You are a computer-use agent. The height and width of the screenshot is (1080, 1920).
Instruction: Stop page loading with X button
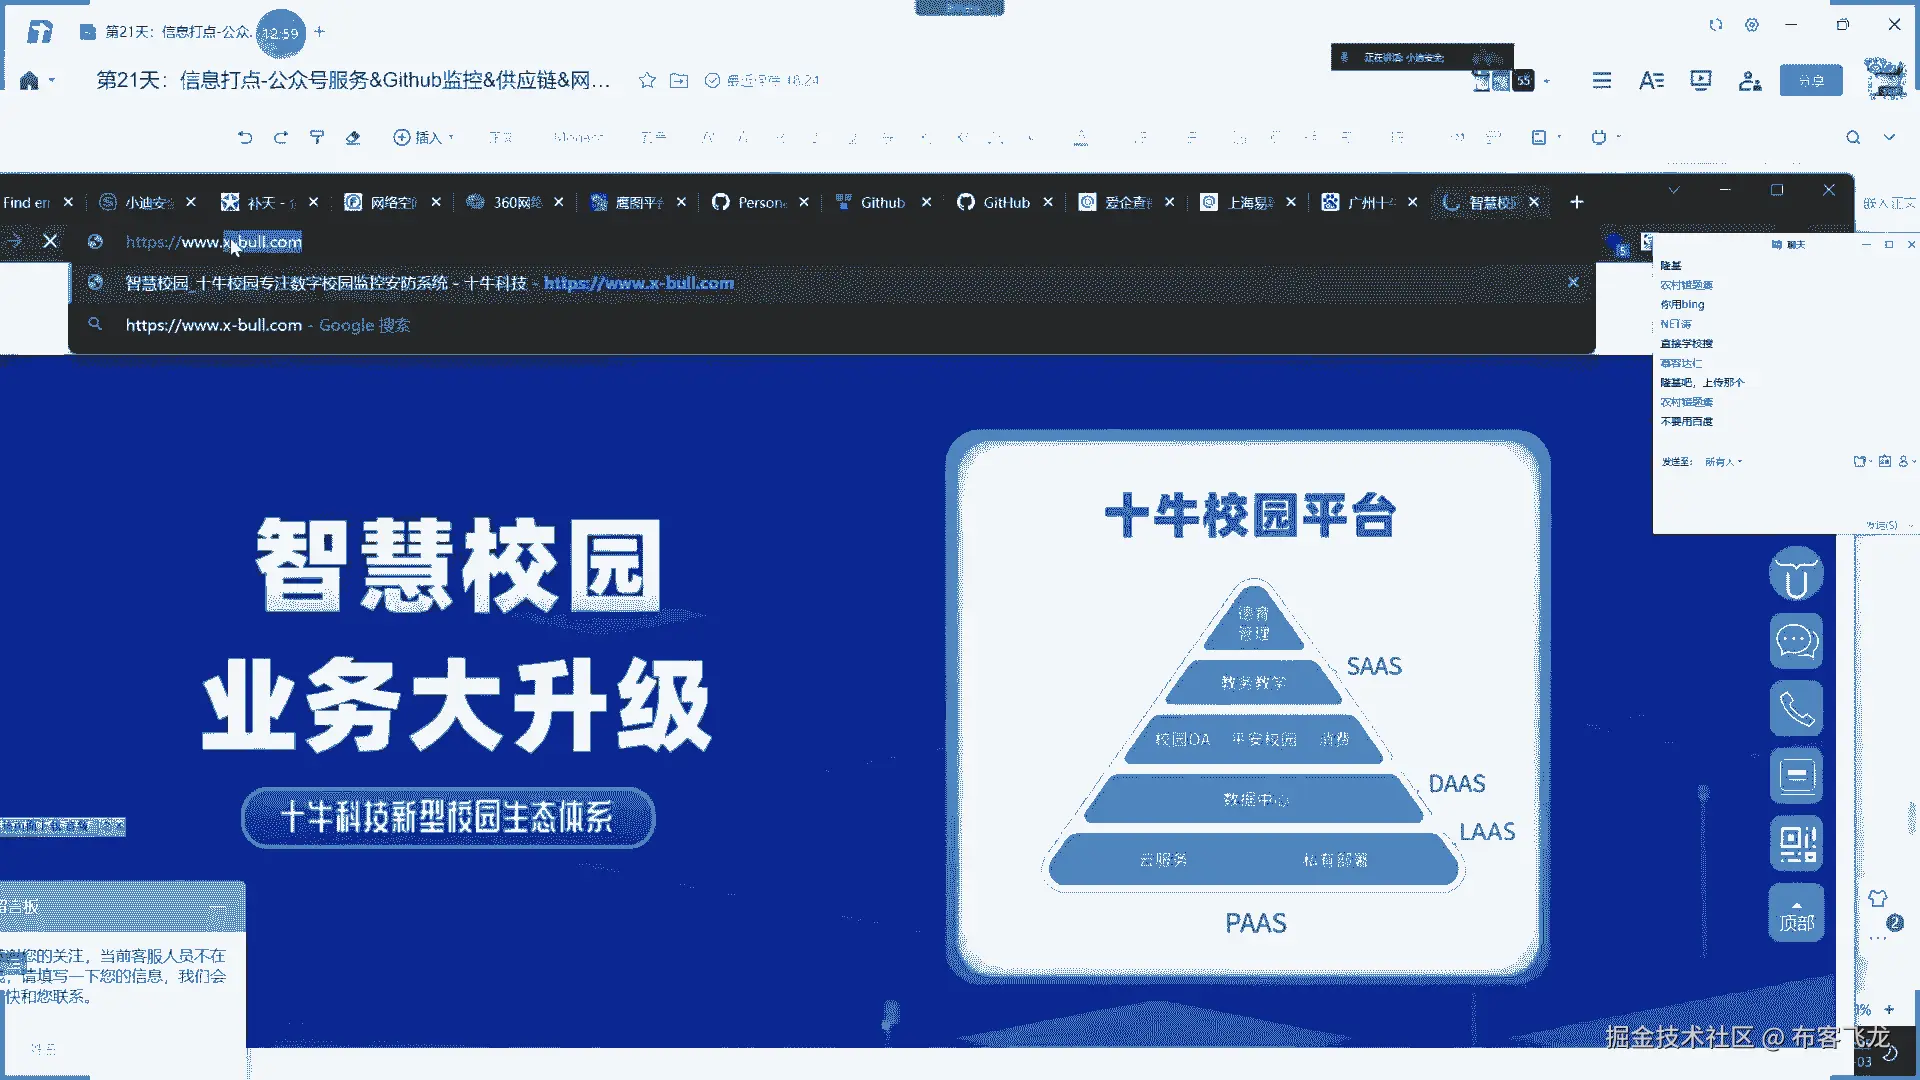[x=50, y=241]
